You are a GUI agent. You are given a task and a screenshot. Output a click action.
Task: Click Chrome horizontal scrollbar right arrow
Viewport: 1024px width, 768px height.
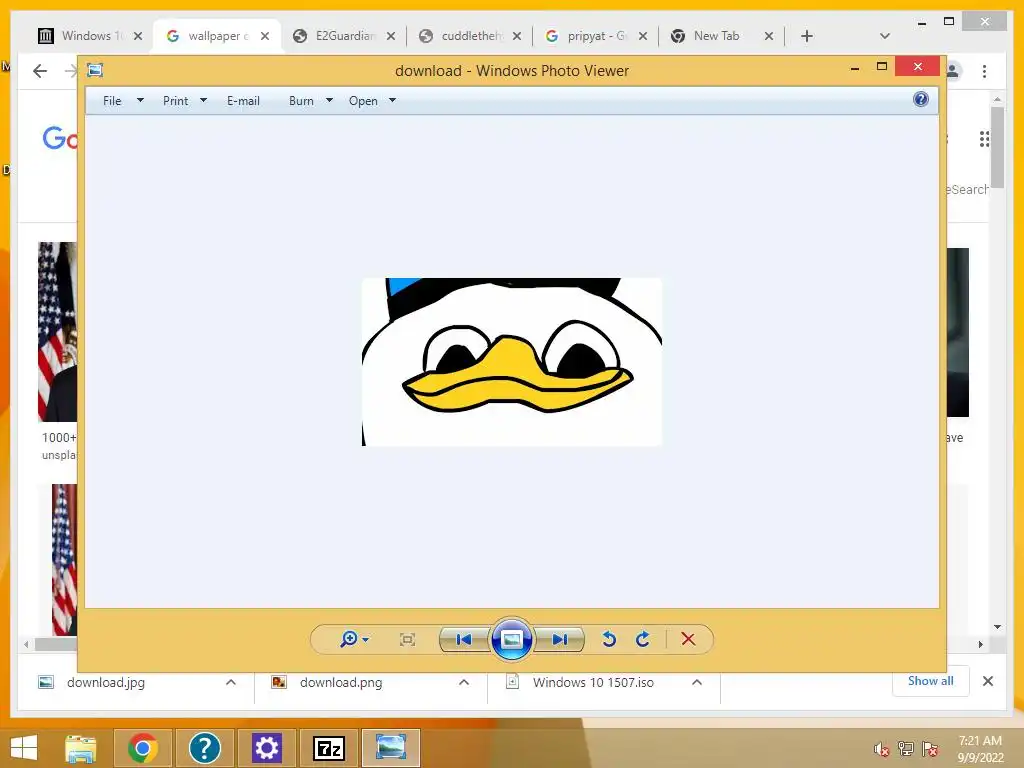[x=980, y=644]
